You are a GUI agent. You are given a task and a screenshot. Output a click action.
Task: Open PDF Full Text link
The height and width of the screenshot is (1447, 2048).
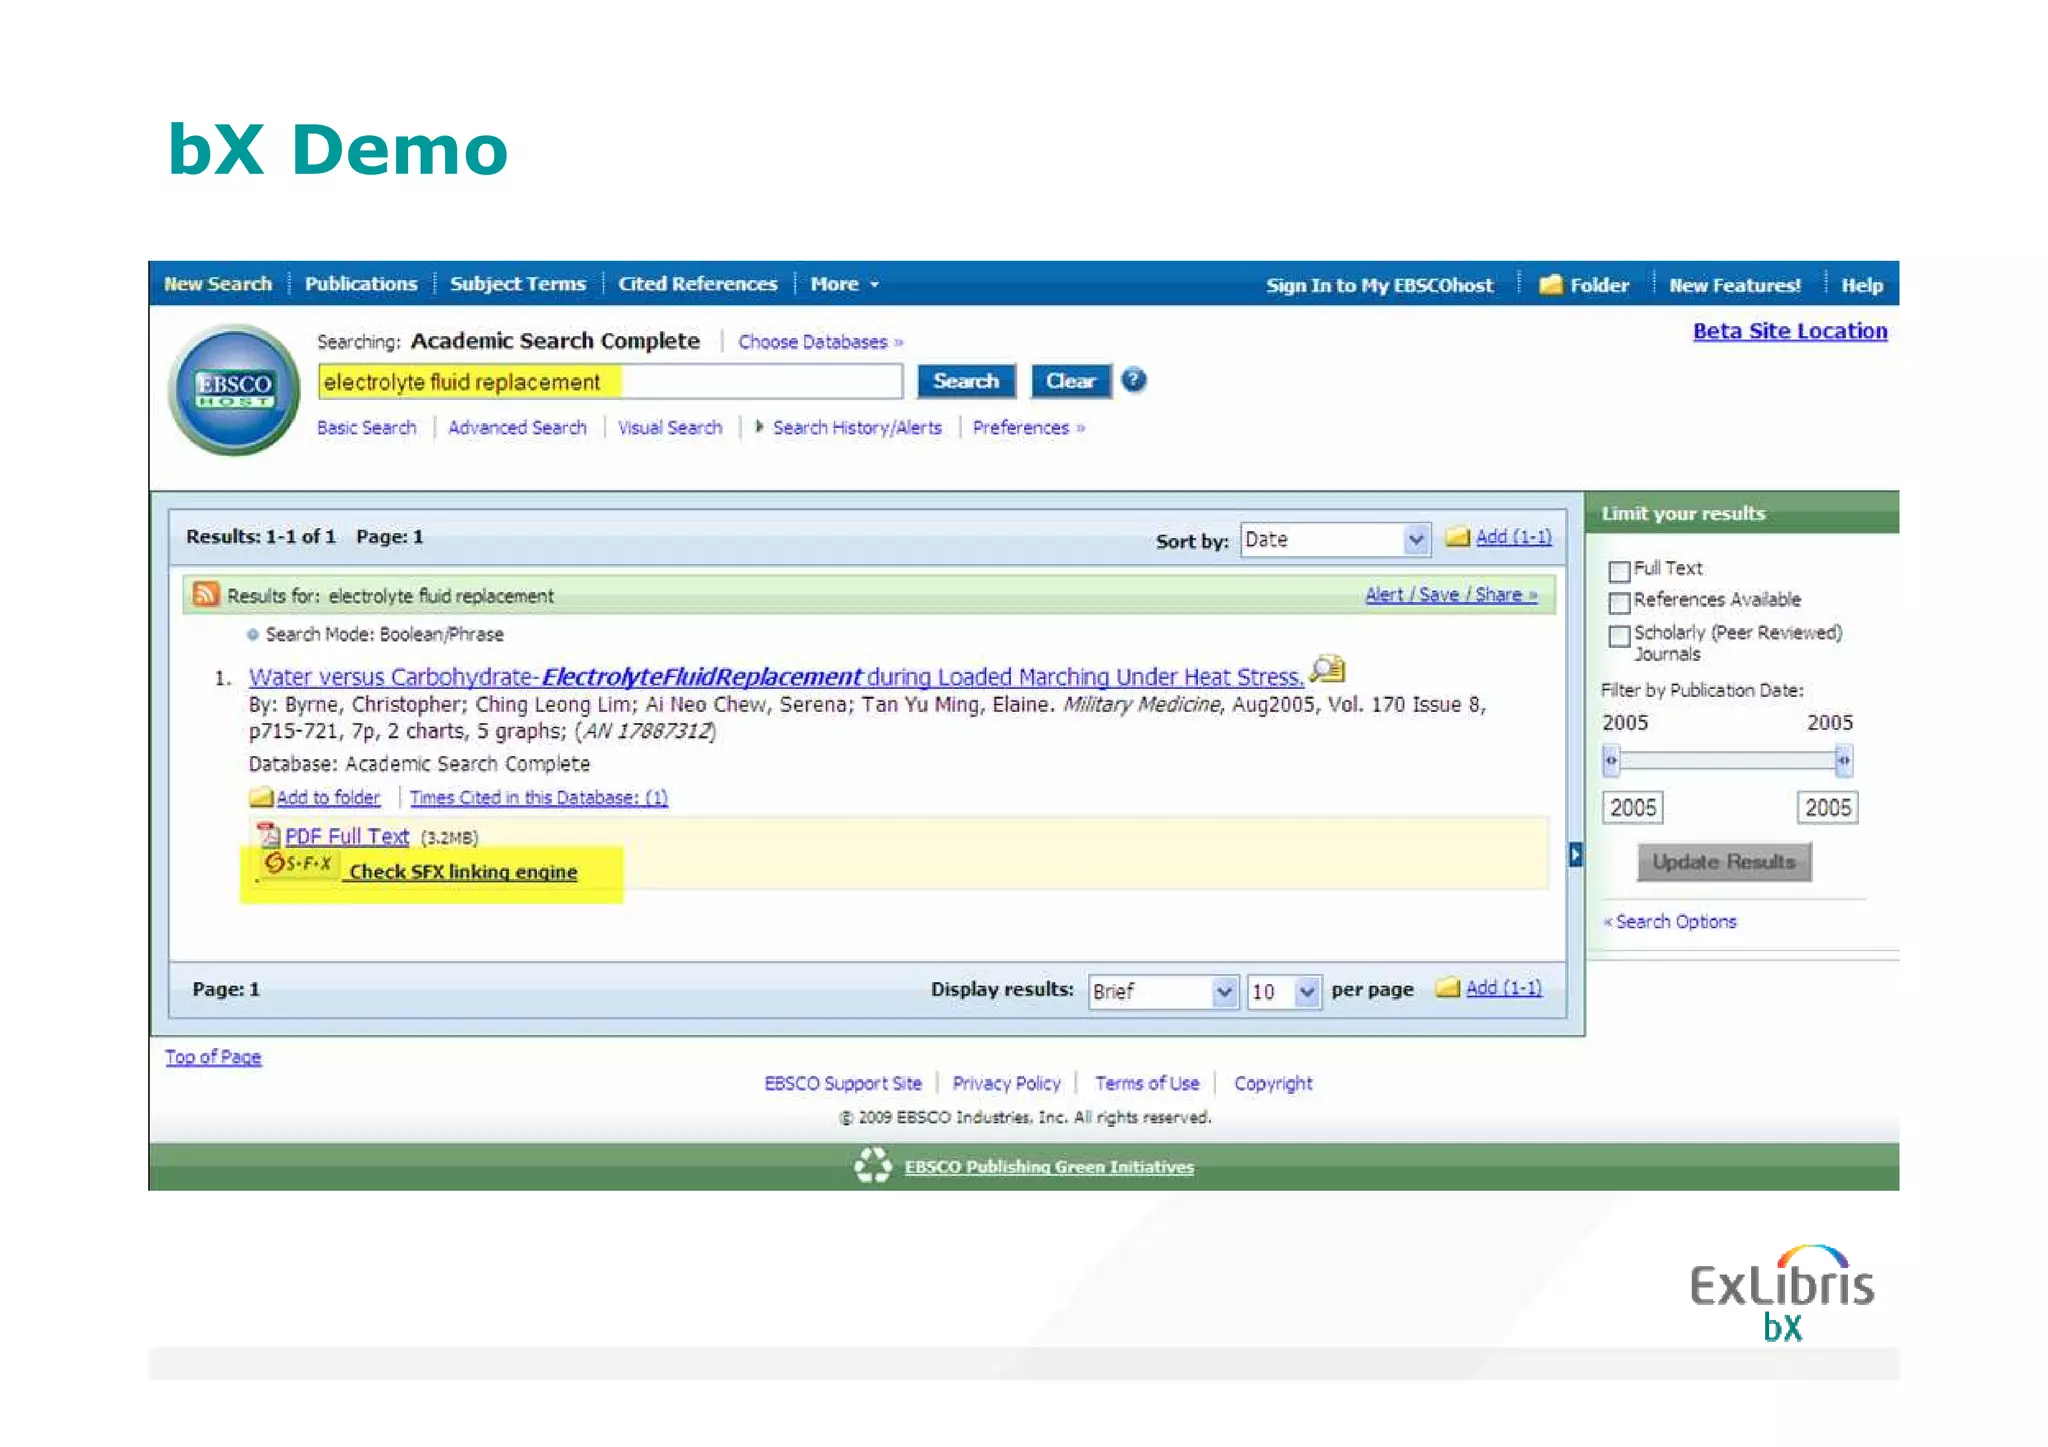point(347,836)
